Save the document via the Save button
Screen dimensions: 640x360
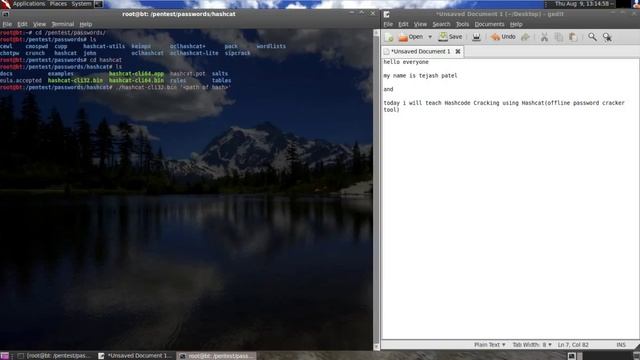(451, 37)
